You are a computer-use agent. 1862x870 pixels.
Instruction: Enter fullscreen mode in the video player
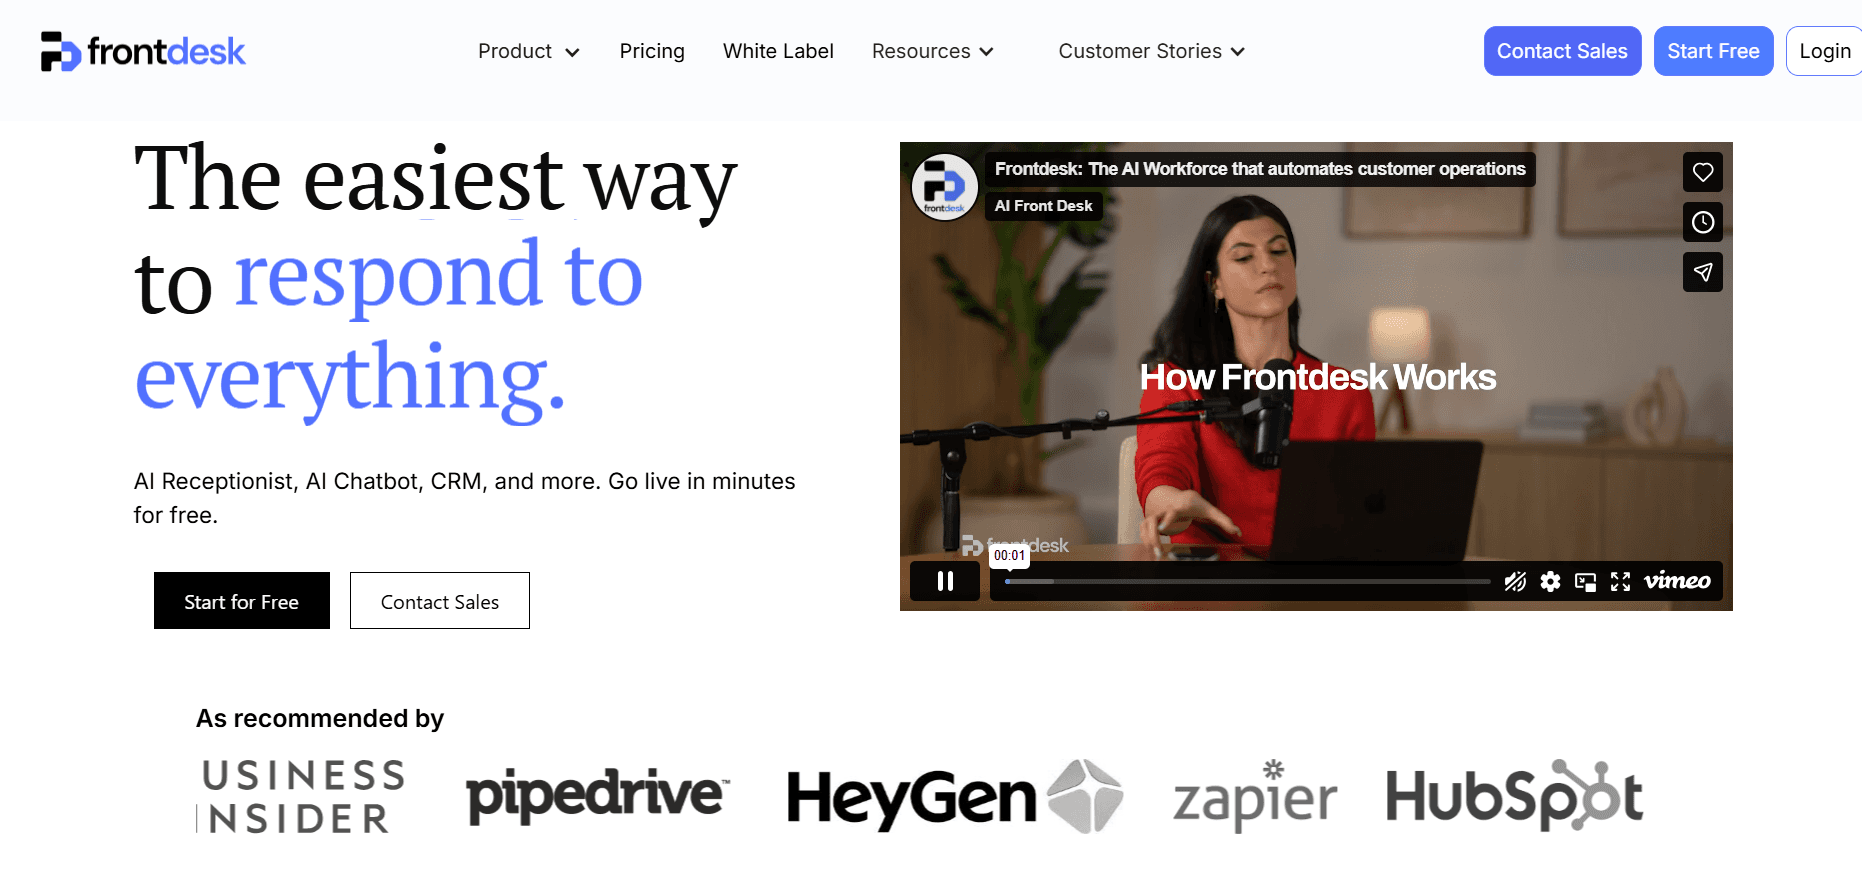1620,581
